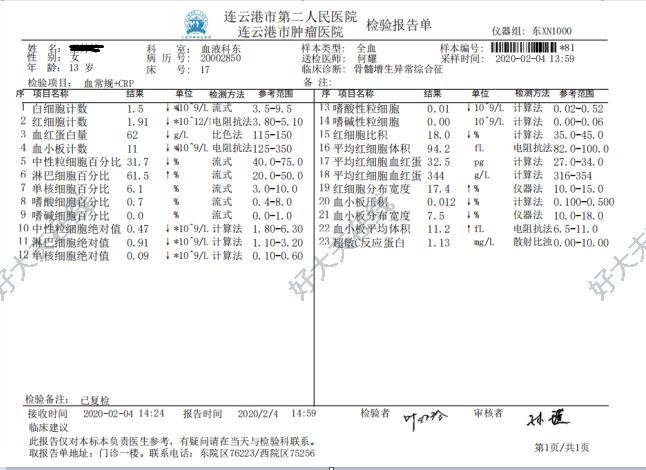Click the item name 单核细胞百分比
Screen dimensions: 646x470
[70, 189]
